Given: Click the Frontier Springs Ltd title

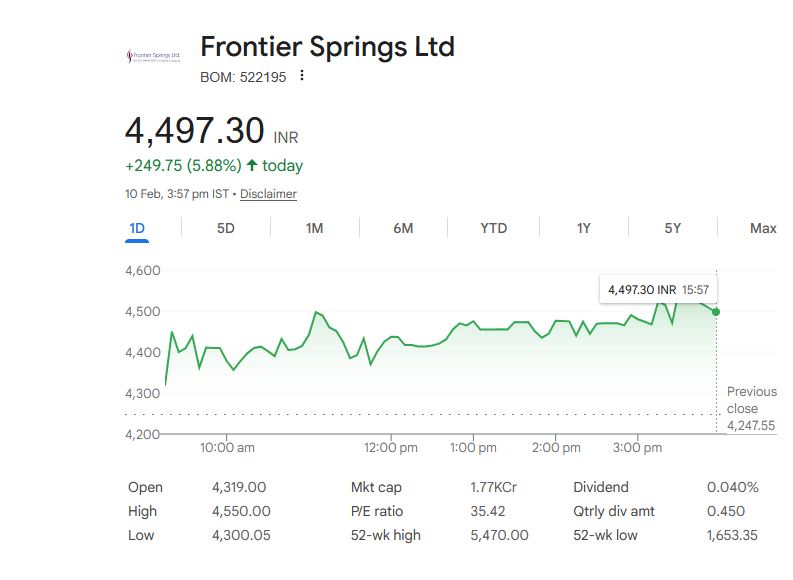Looking at the screenshot, I should (327, 46).
